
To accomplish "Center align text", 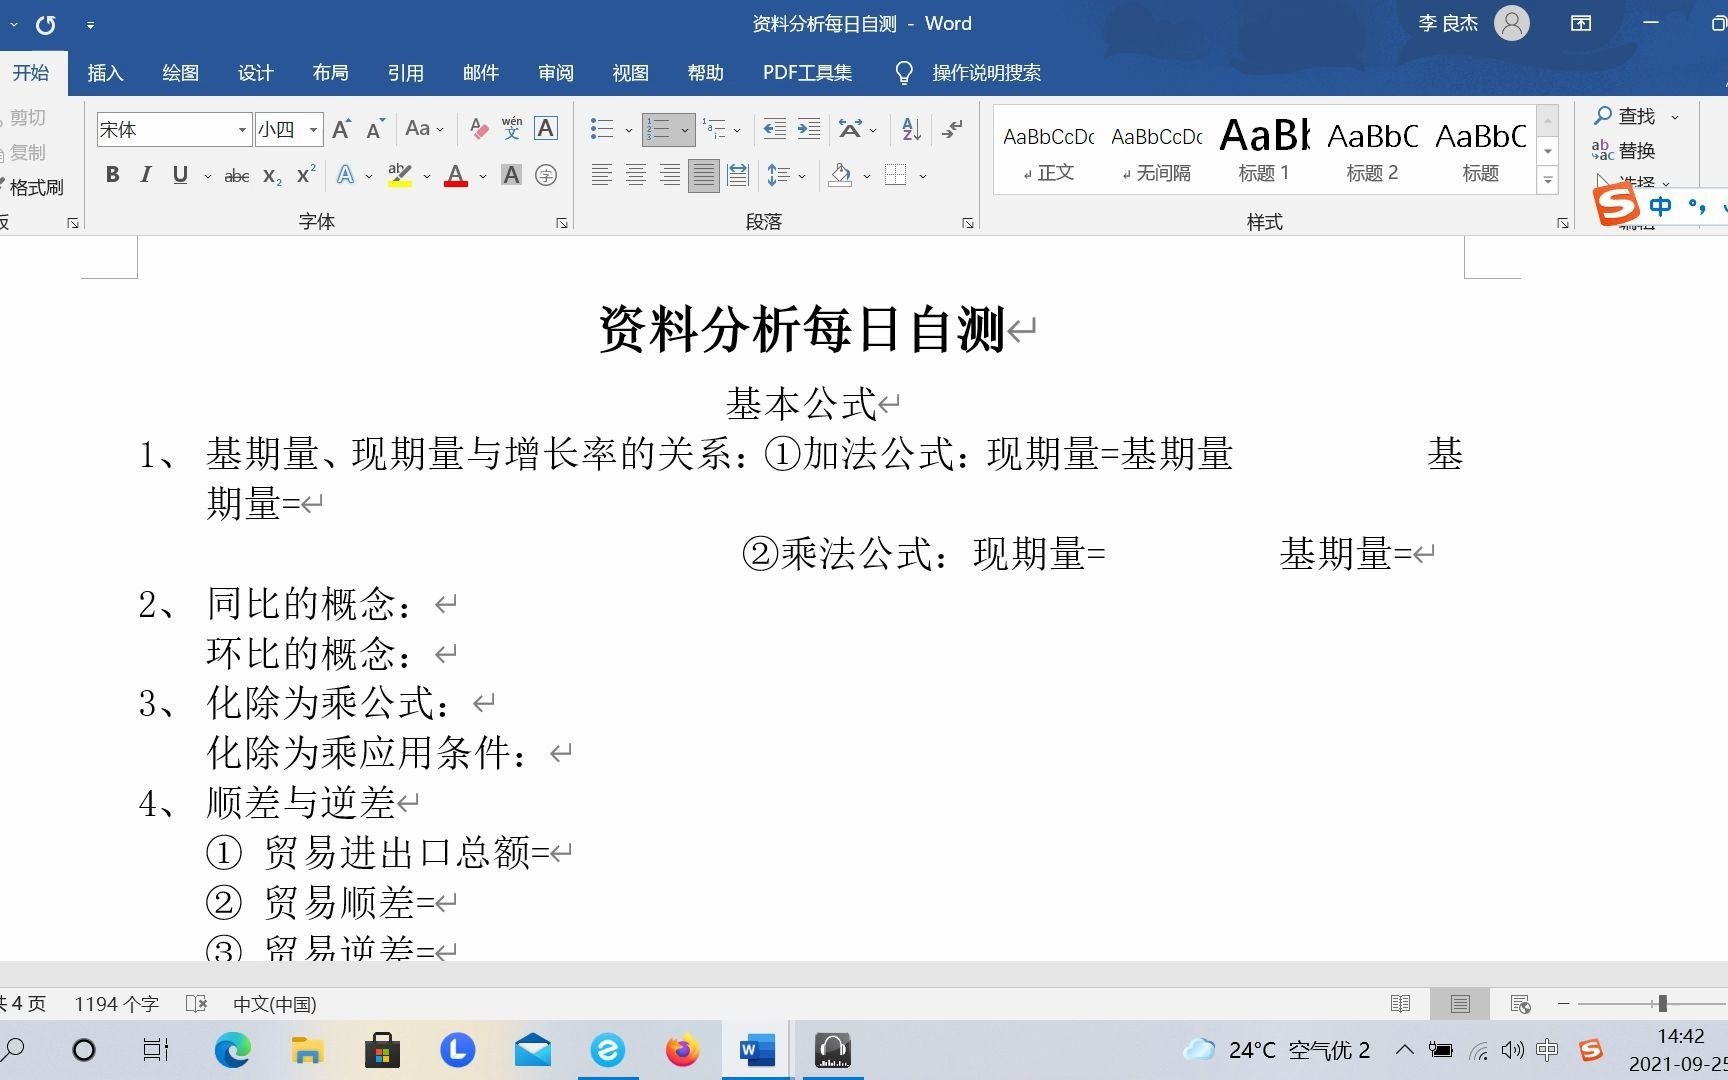I will tap(636, 176).
